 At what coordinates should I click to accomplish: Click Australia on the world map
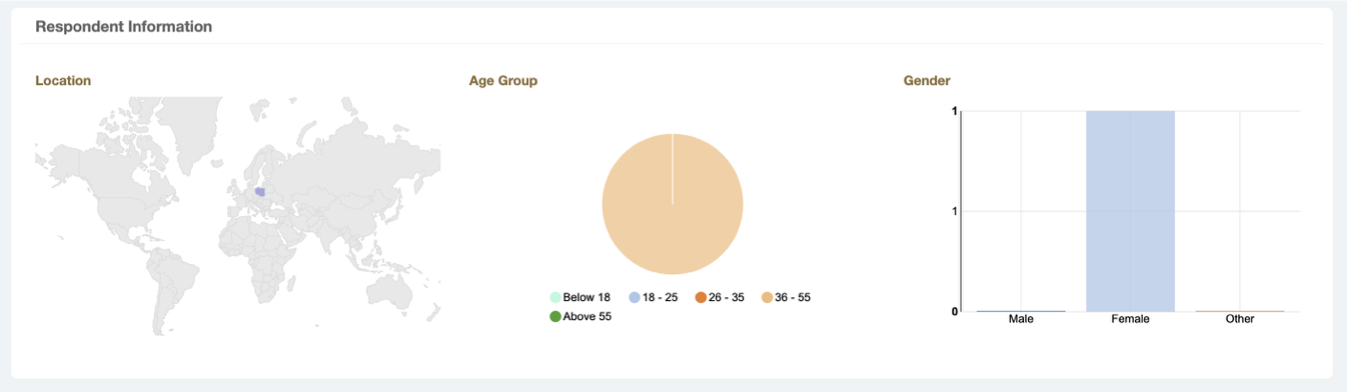point(391,288)
